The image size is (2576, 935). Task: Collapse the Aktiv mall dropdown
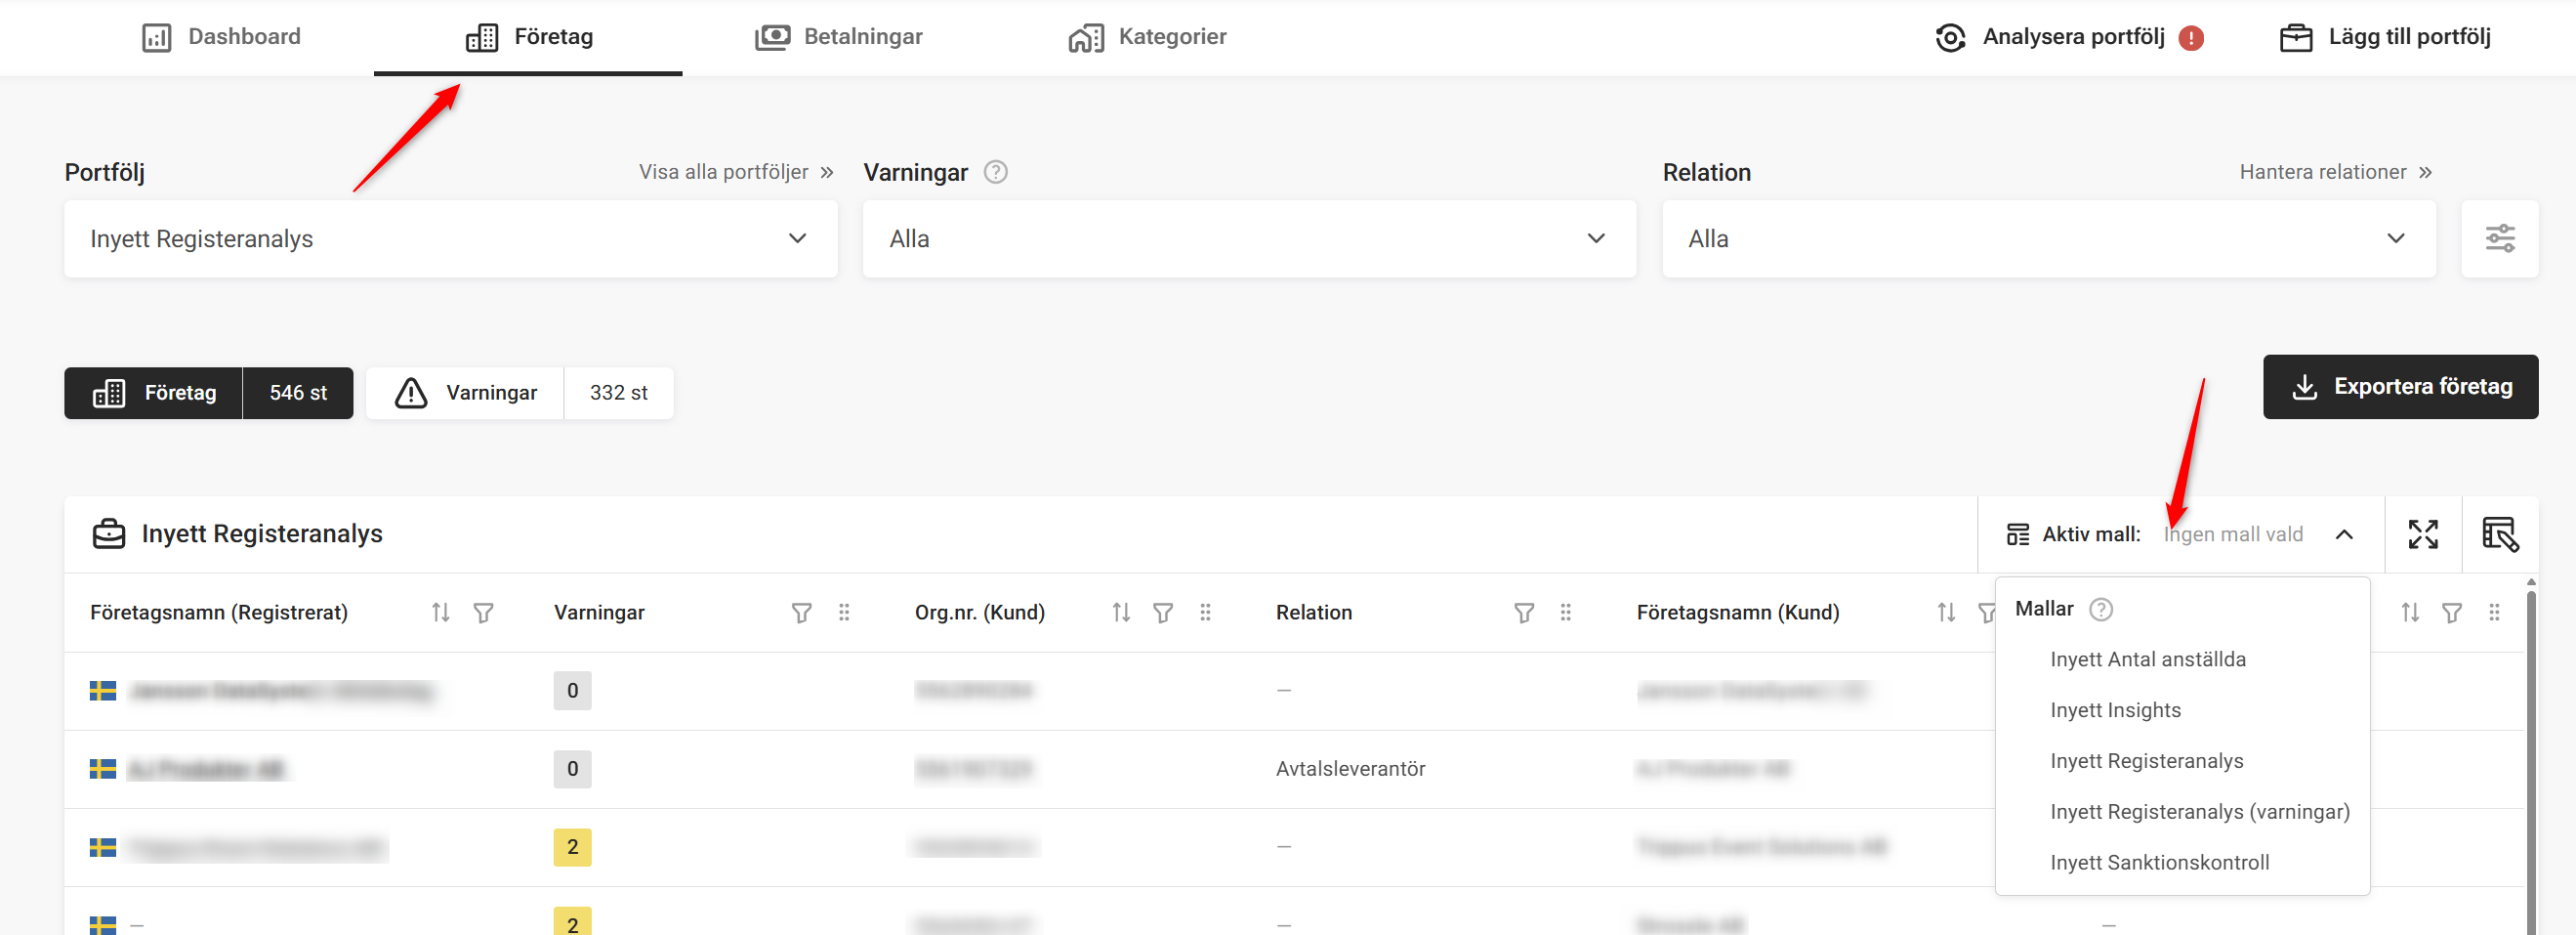[2343, 534]
